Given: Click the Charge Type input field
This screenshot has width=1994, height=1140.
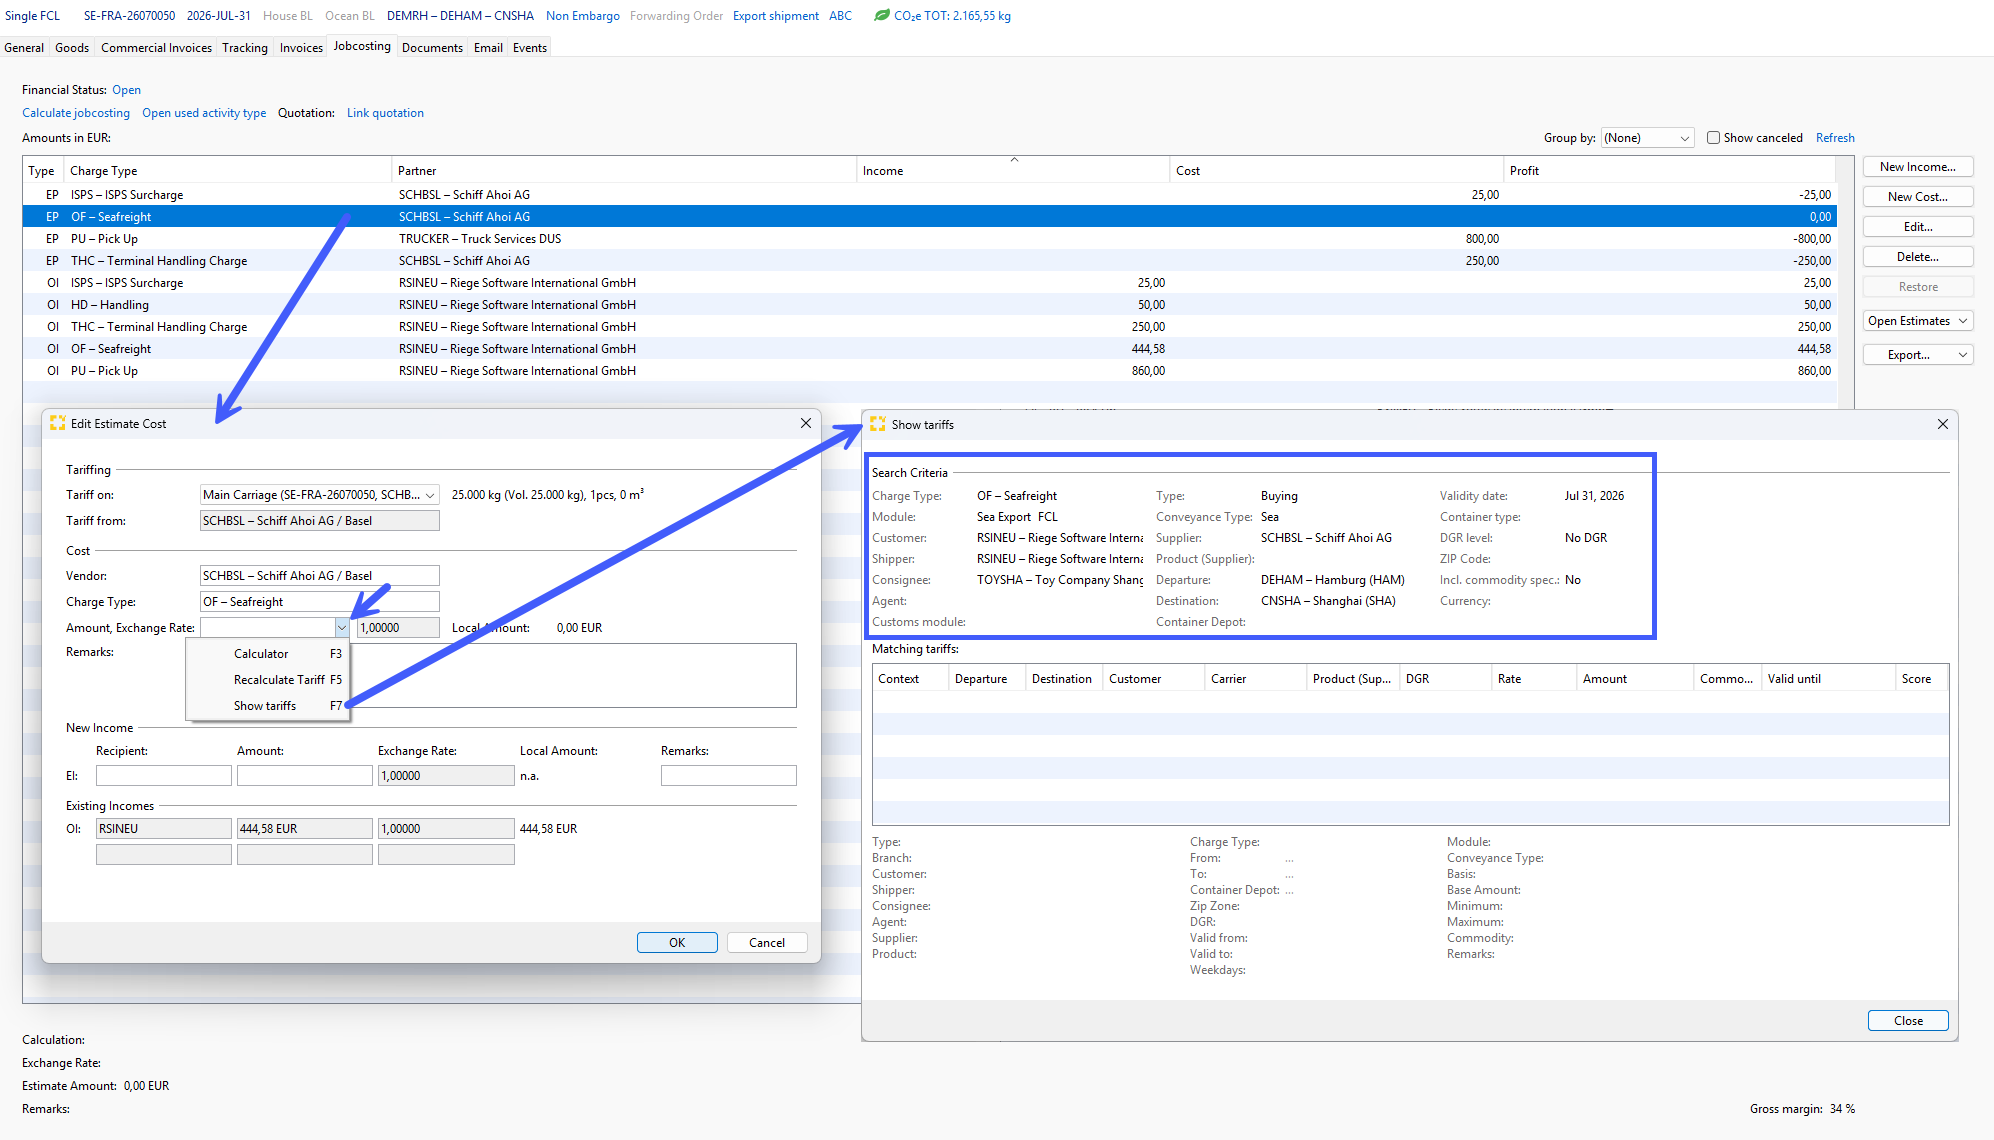Looking at the screenshot, I should (320, 602).
